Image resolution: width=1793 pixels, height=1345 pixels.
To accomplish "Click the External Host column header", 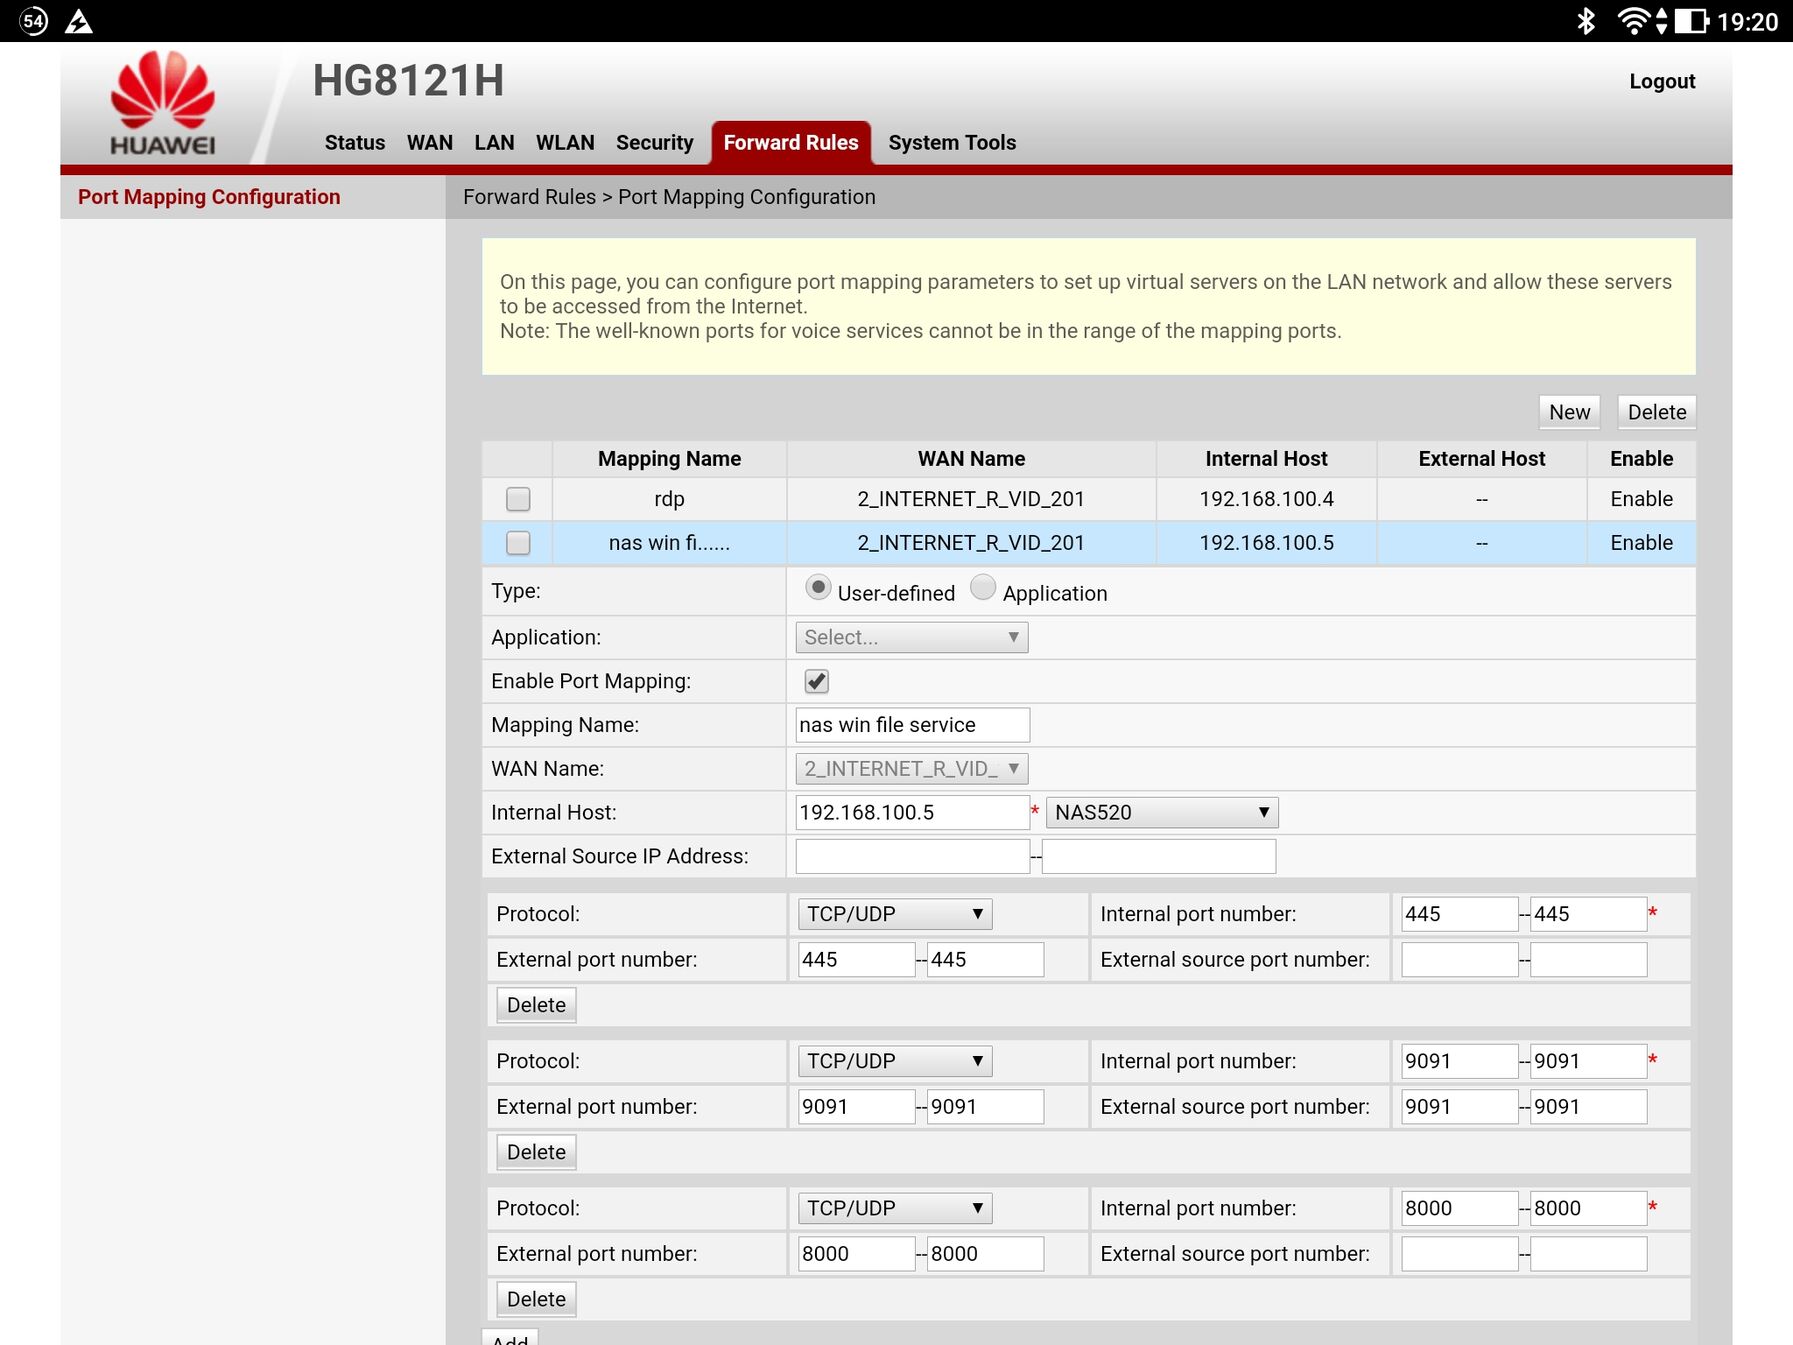I will click(x=1481, y=459).
